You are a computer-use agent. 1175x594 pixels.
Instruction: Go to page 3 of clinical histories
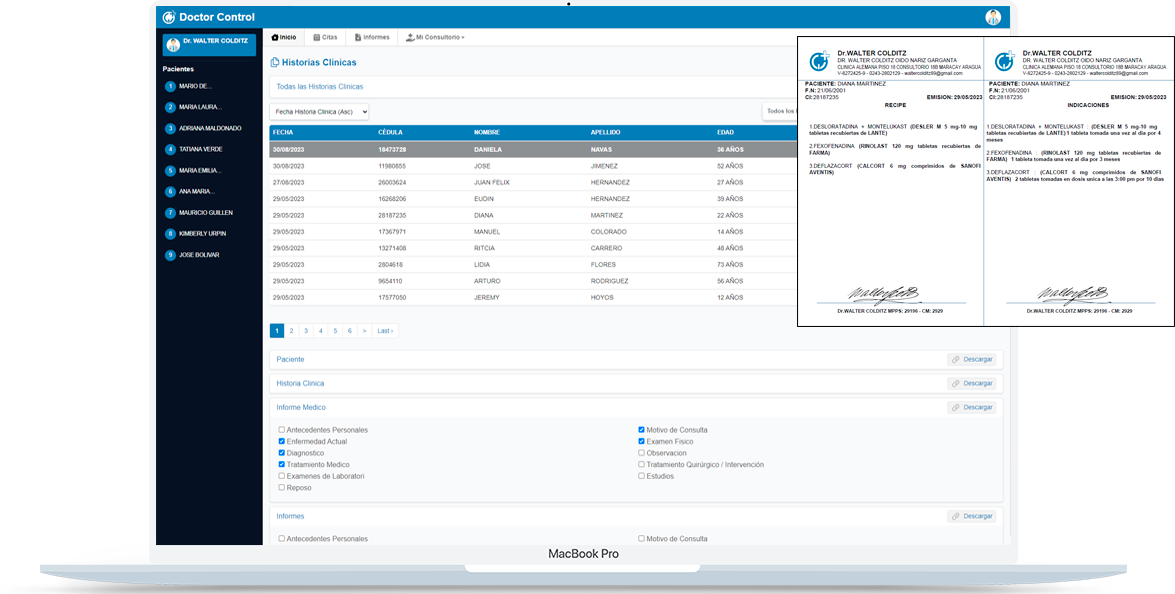click(306, 330)
